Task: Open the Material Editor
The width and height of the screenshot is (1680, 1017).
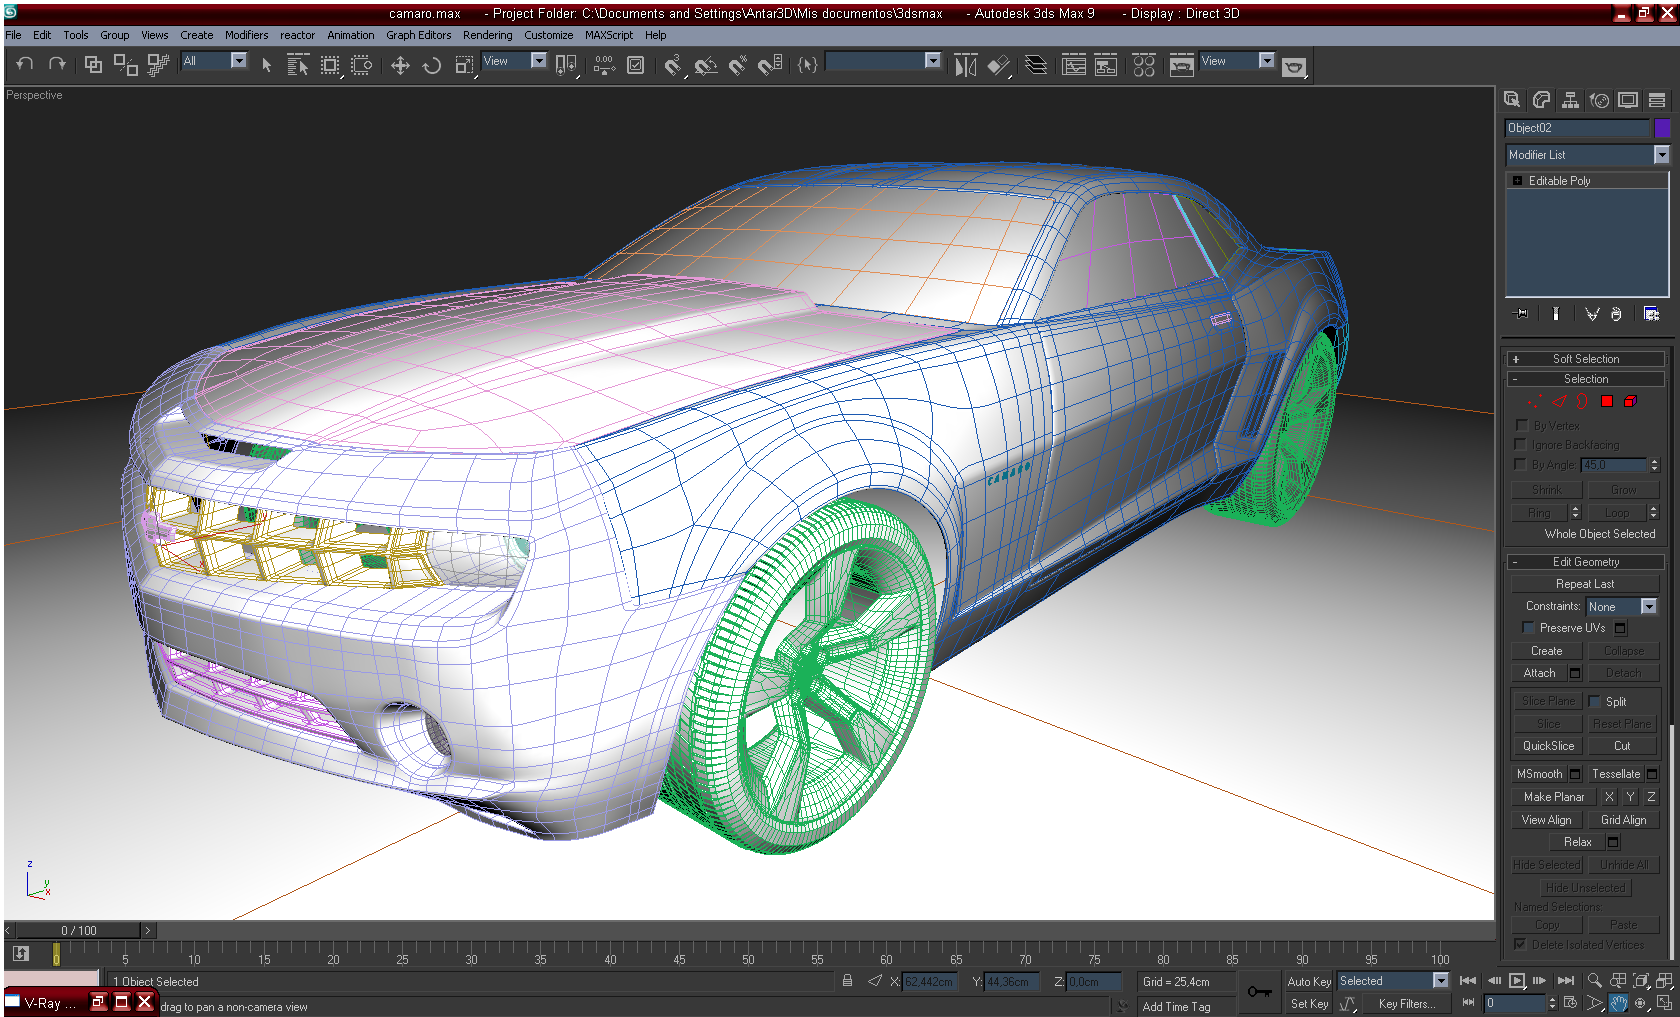Action: click(1144, 65)
